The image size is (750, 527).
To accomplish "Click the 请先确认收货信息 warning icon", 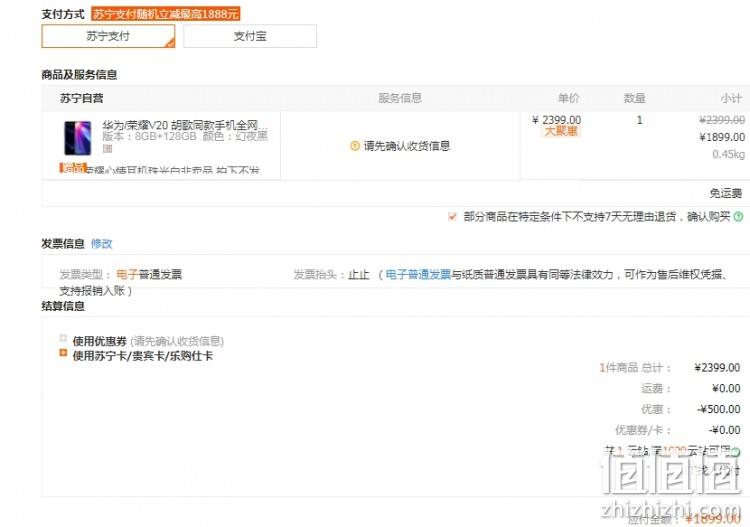I will pos(354,146).
